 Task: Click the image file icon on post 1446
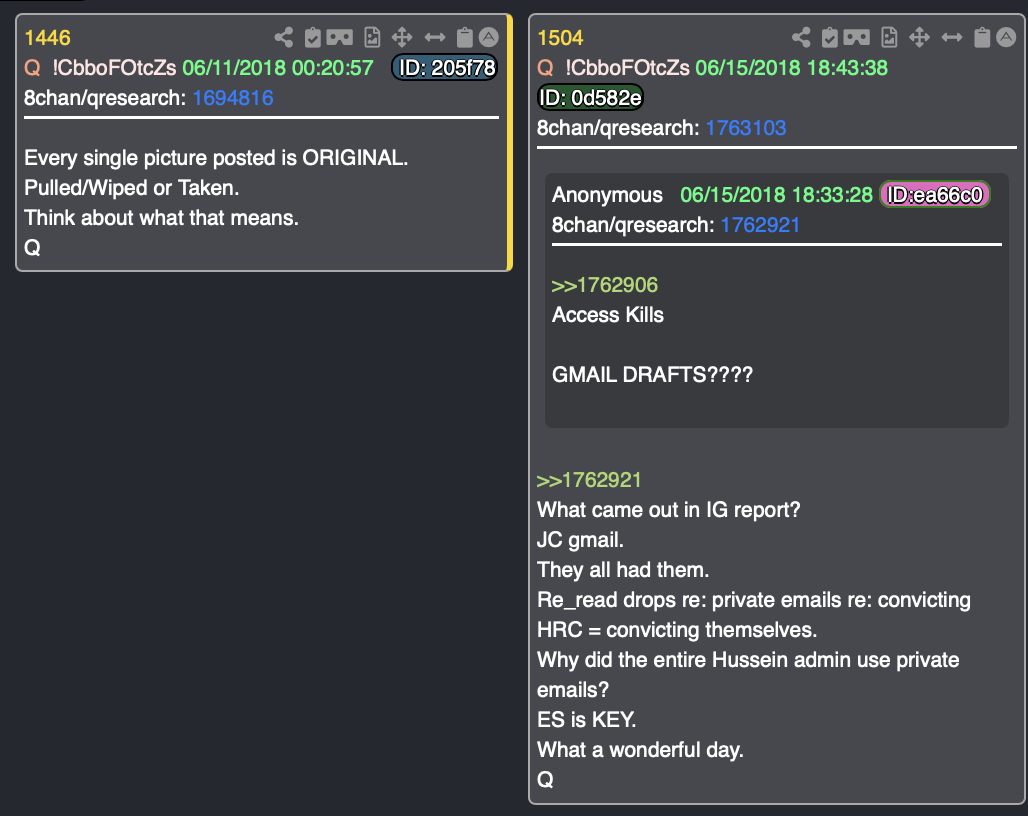(x=372, y=37)
